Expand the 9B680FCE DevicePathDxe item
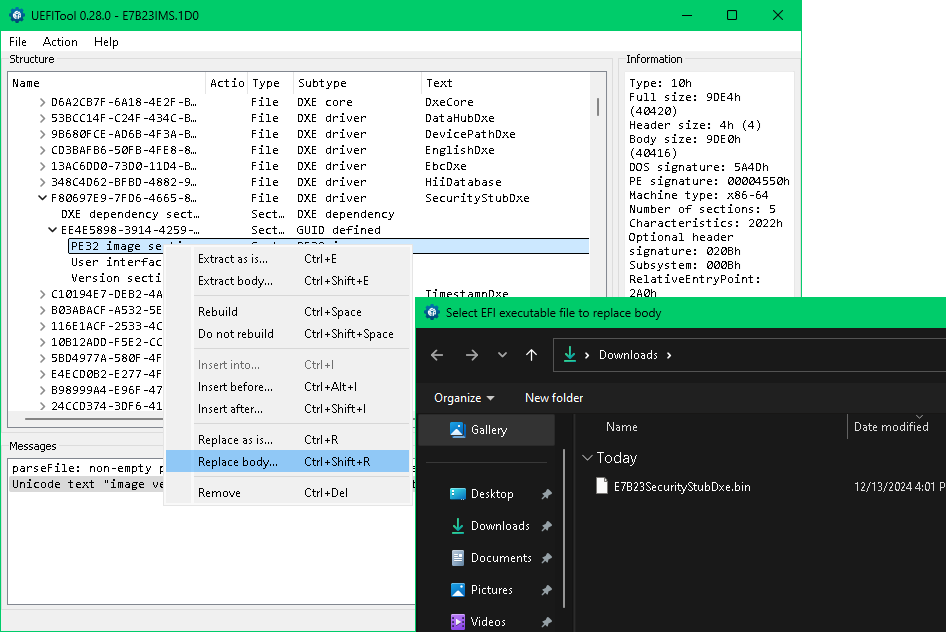The image size is (946, 632). (x=42, y=134)
